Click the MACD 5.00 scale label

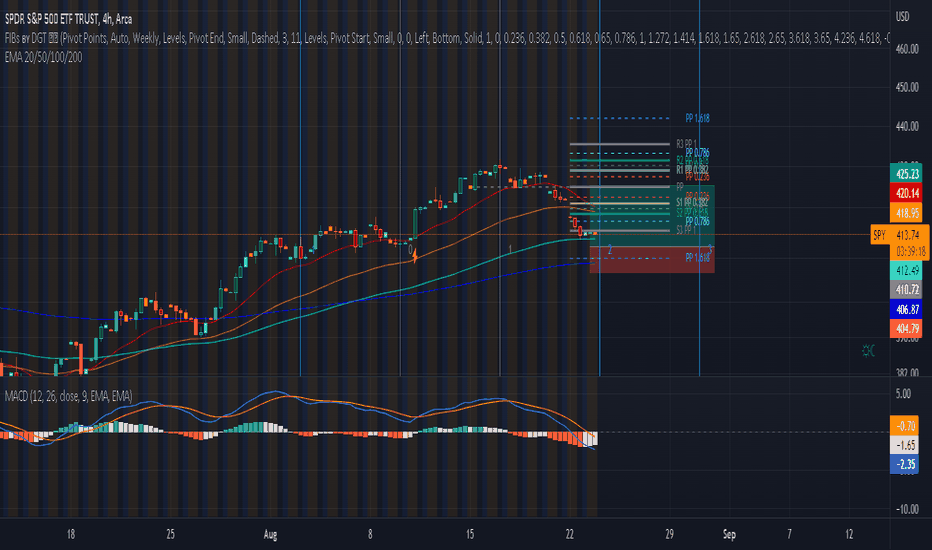coord(903,394)
